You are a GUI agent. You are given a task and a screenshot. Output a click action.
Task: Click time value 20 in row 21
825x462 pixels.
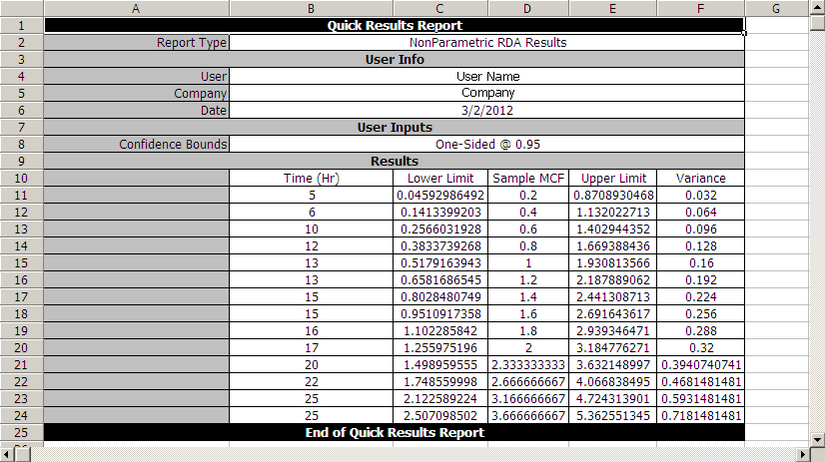(311, 365)
